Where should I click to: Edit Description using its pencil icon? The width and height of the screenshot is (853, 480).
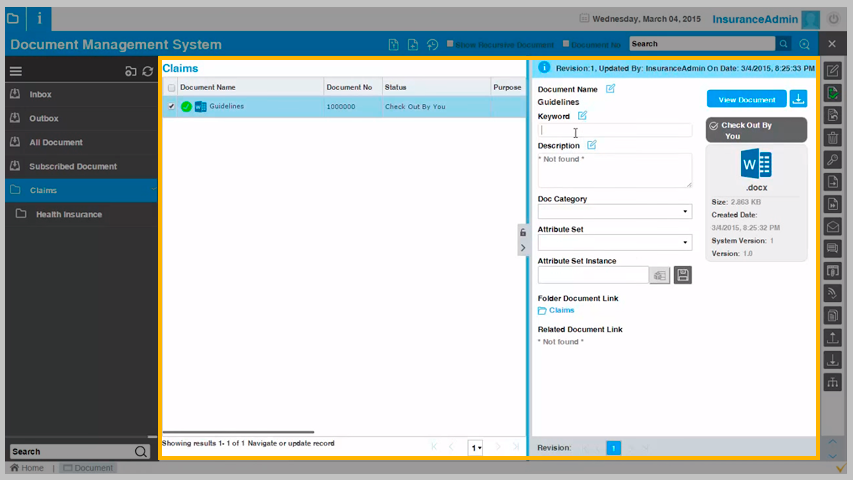coord(592,145)
